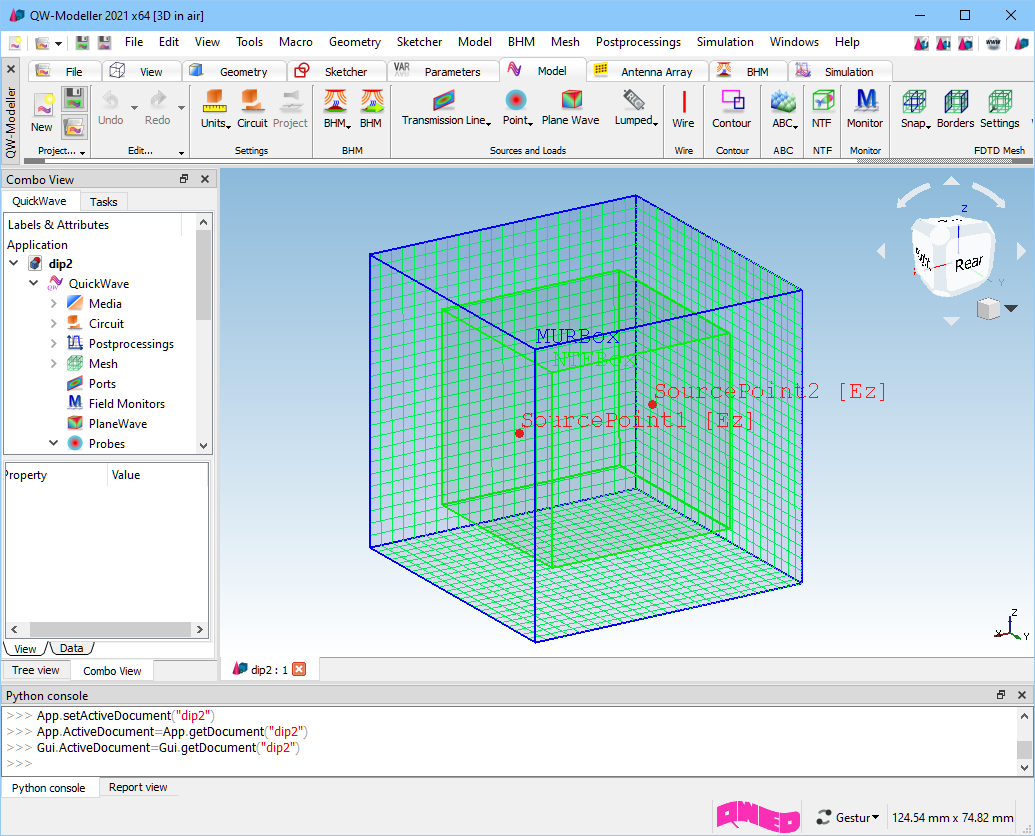Image resolution: width=1035 pixels, height=836 pixels.
Task: Open the Windows menu
Action: click(x=794, y=42)
